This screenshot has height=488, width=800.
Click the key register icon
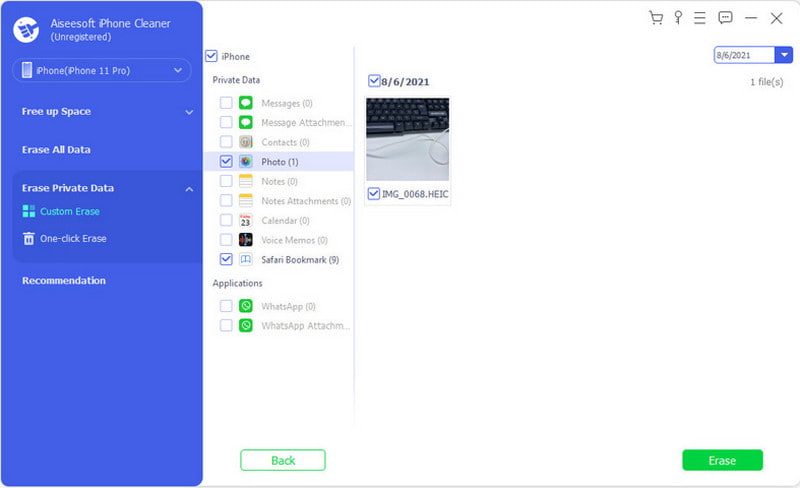[x=679, y=18]
